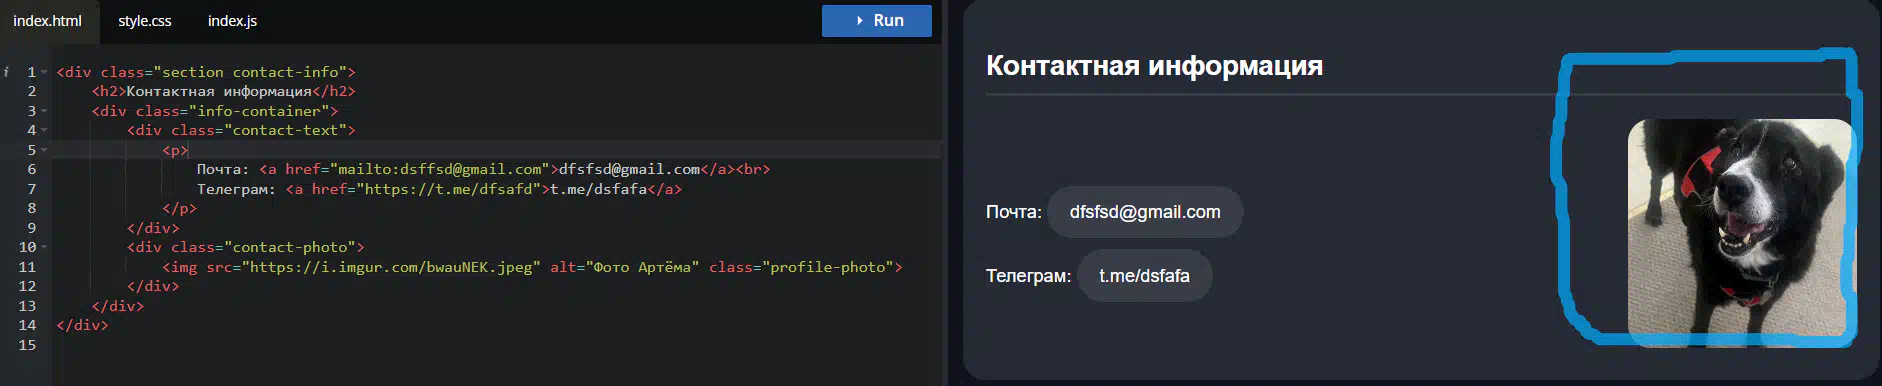
Task: Collapse the section contact-info div at line 1
Action: (44, 72)
